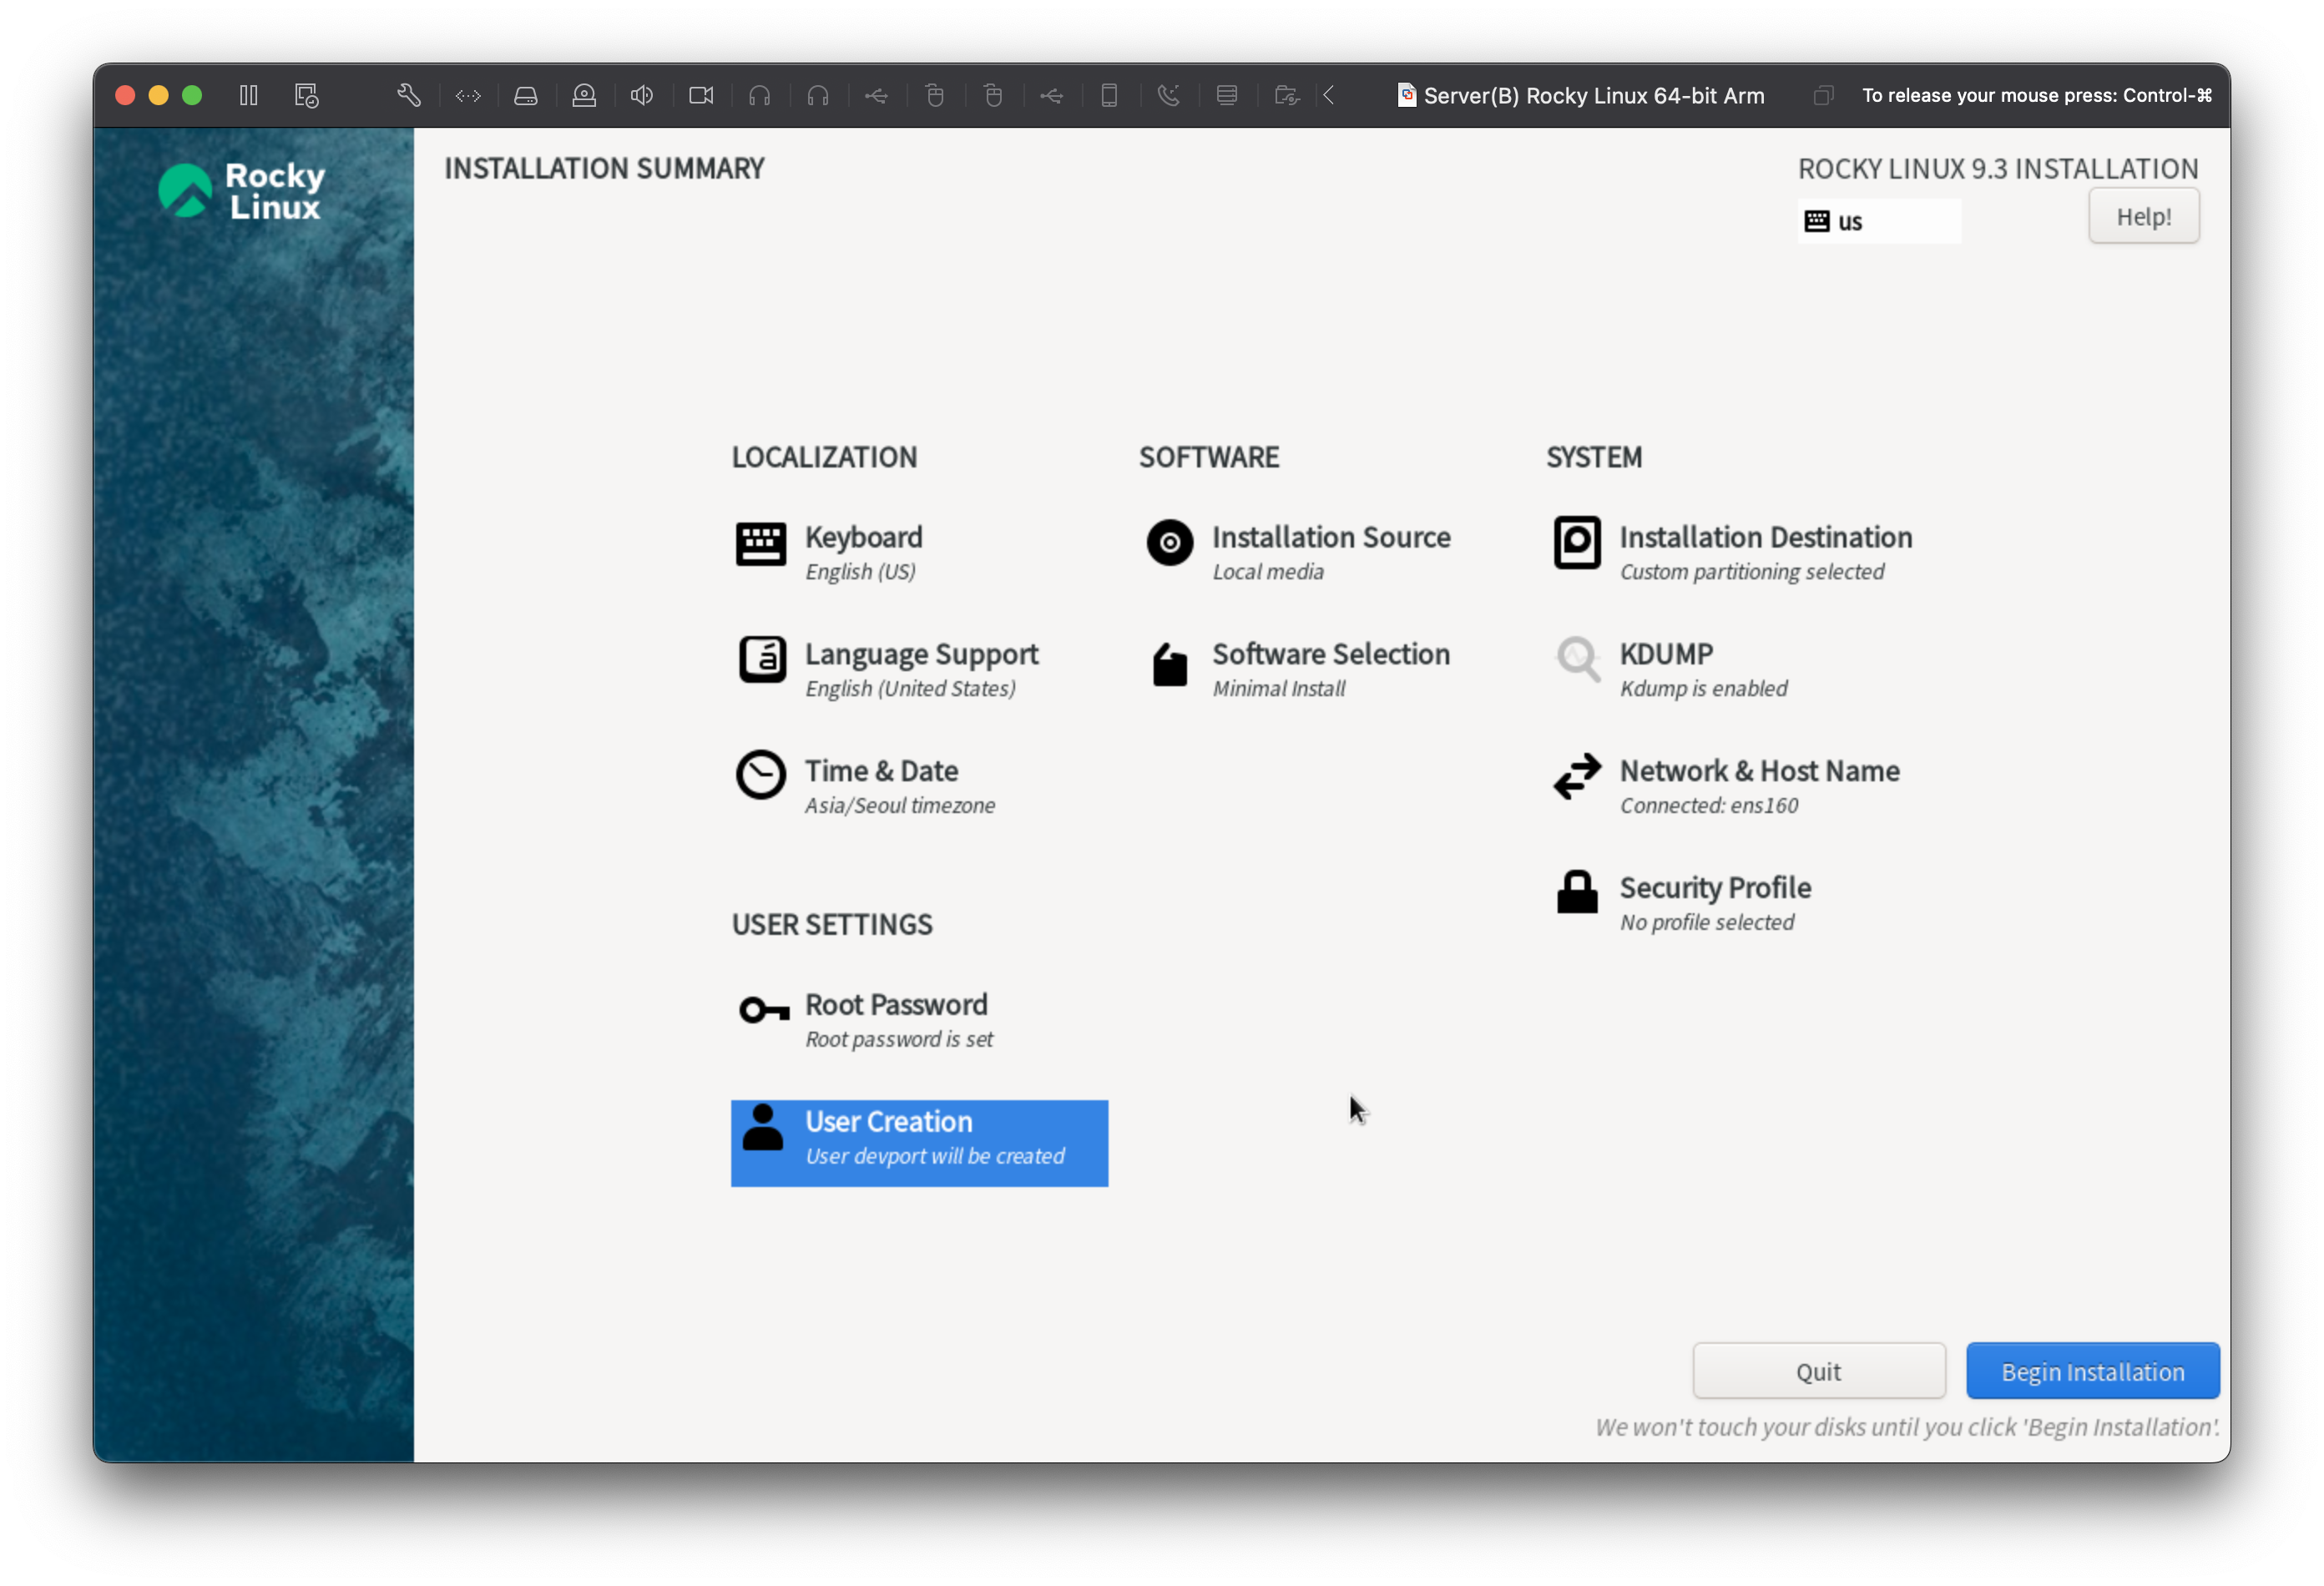Click the CD/DVD drive device icon
This screenshot has width=2324, height=1586.
tap(584, 95)
